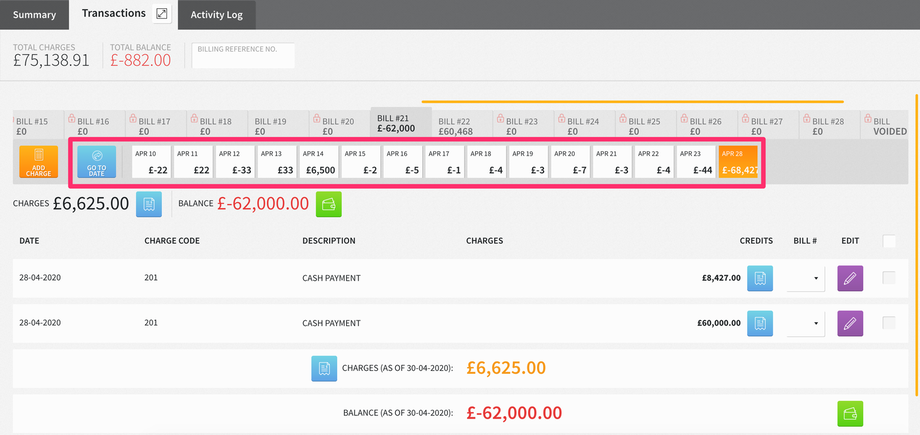This screenshot has height=435, width=920.
Task: Select the APR 19 date tile
Action: tap(529, 162)
